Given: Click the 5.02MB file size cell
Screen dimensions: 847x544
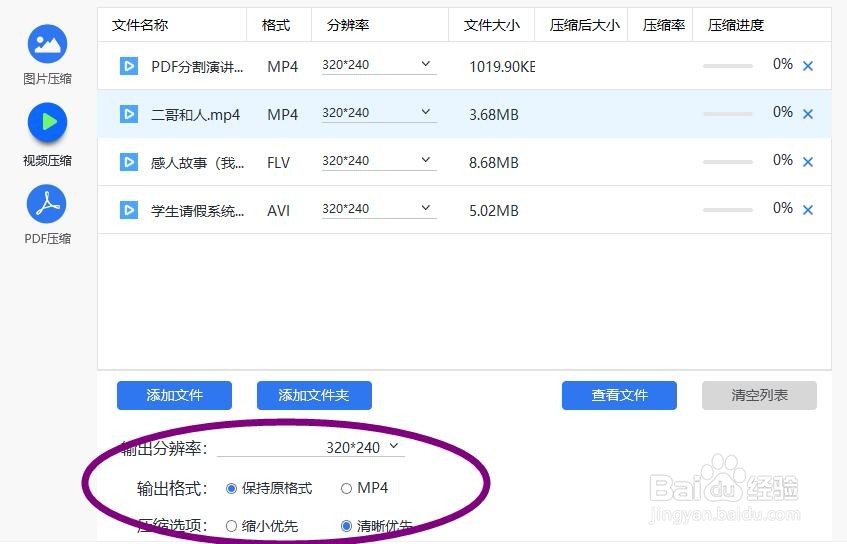Looking at the screenshot, I should (x=494, y=211).
